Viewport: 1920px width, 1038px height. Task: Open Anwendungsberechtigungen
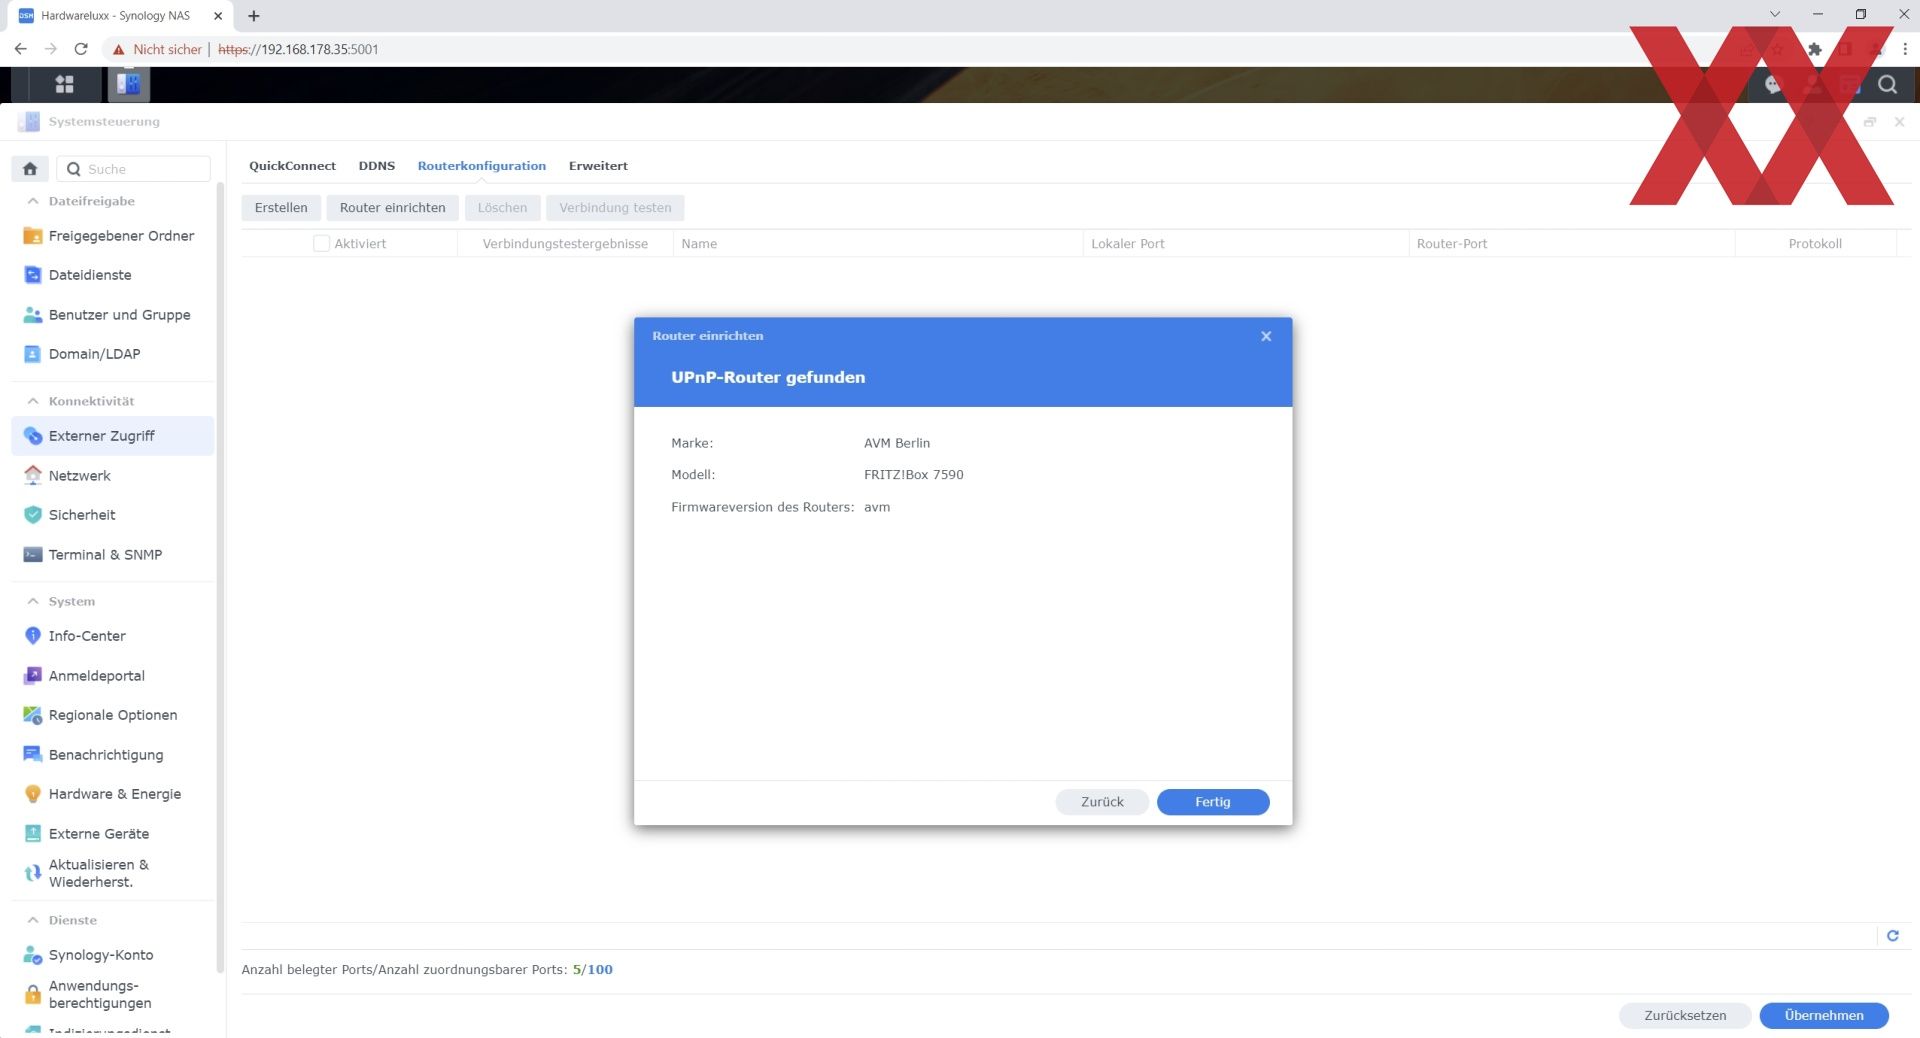point(113,994)
